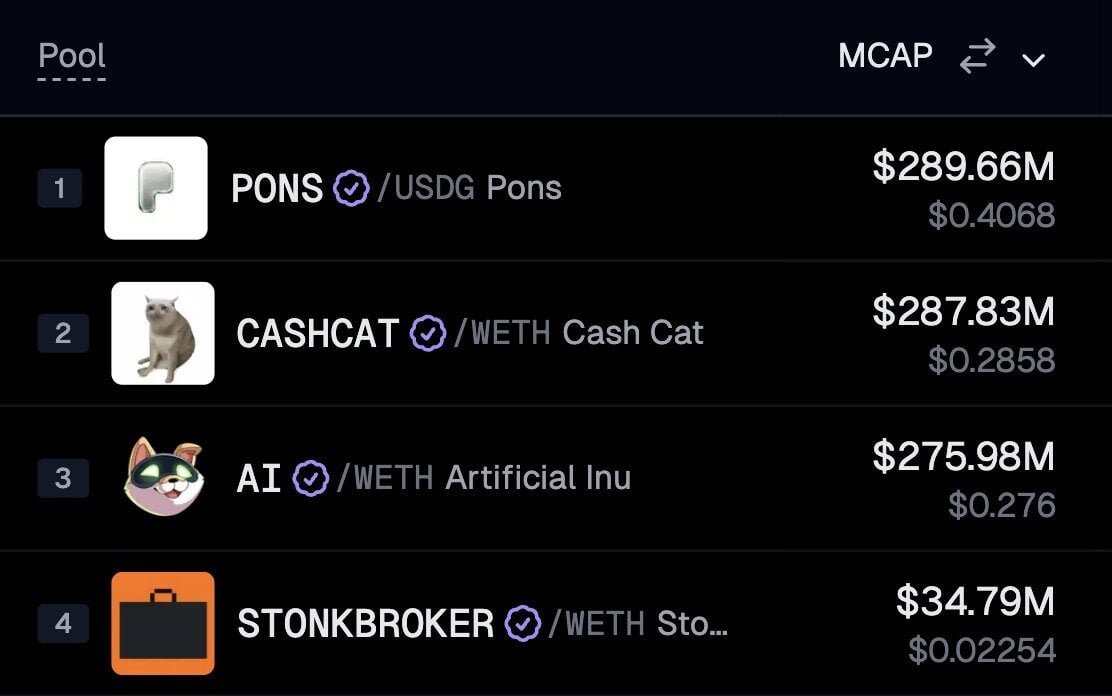Click verified badge next to PONS

(352, 189)
